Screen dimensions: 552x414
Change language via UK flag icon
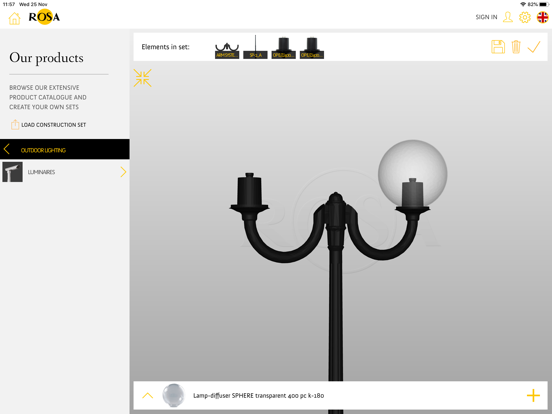coord(542,17)
